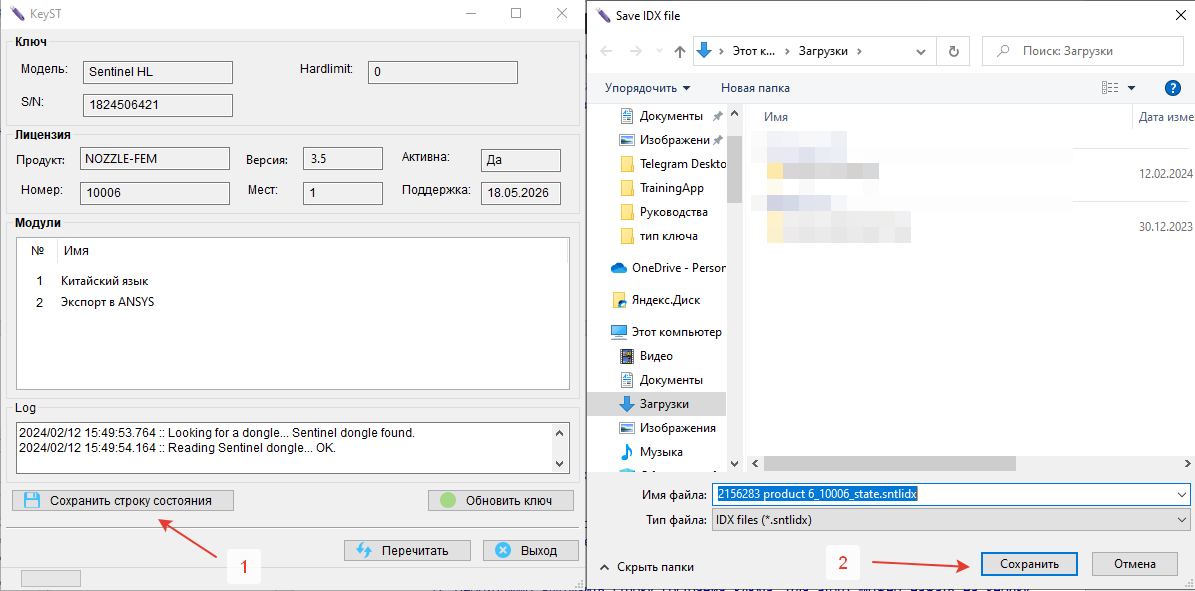Select module row Экспорт в ANSYS

coord(107,302)
